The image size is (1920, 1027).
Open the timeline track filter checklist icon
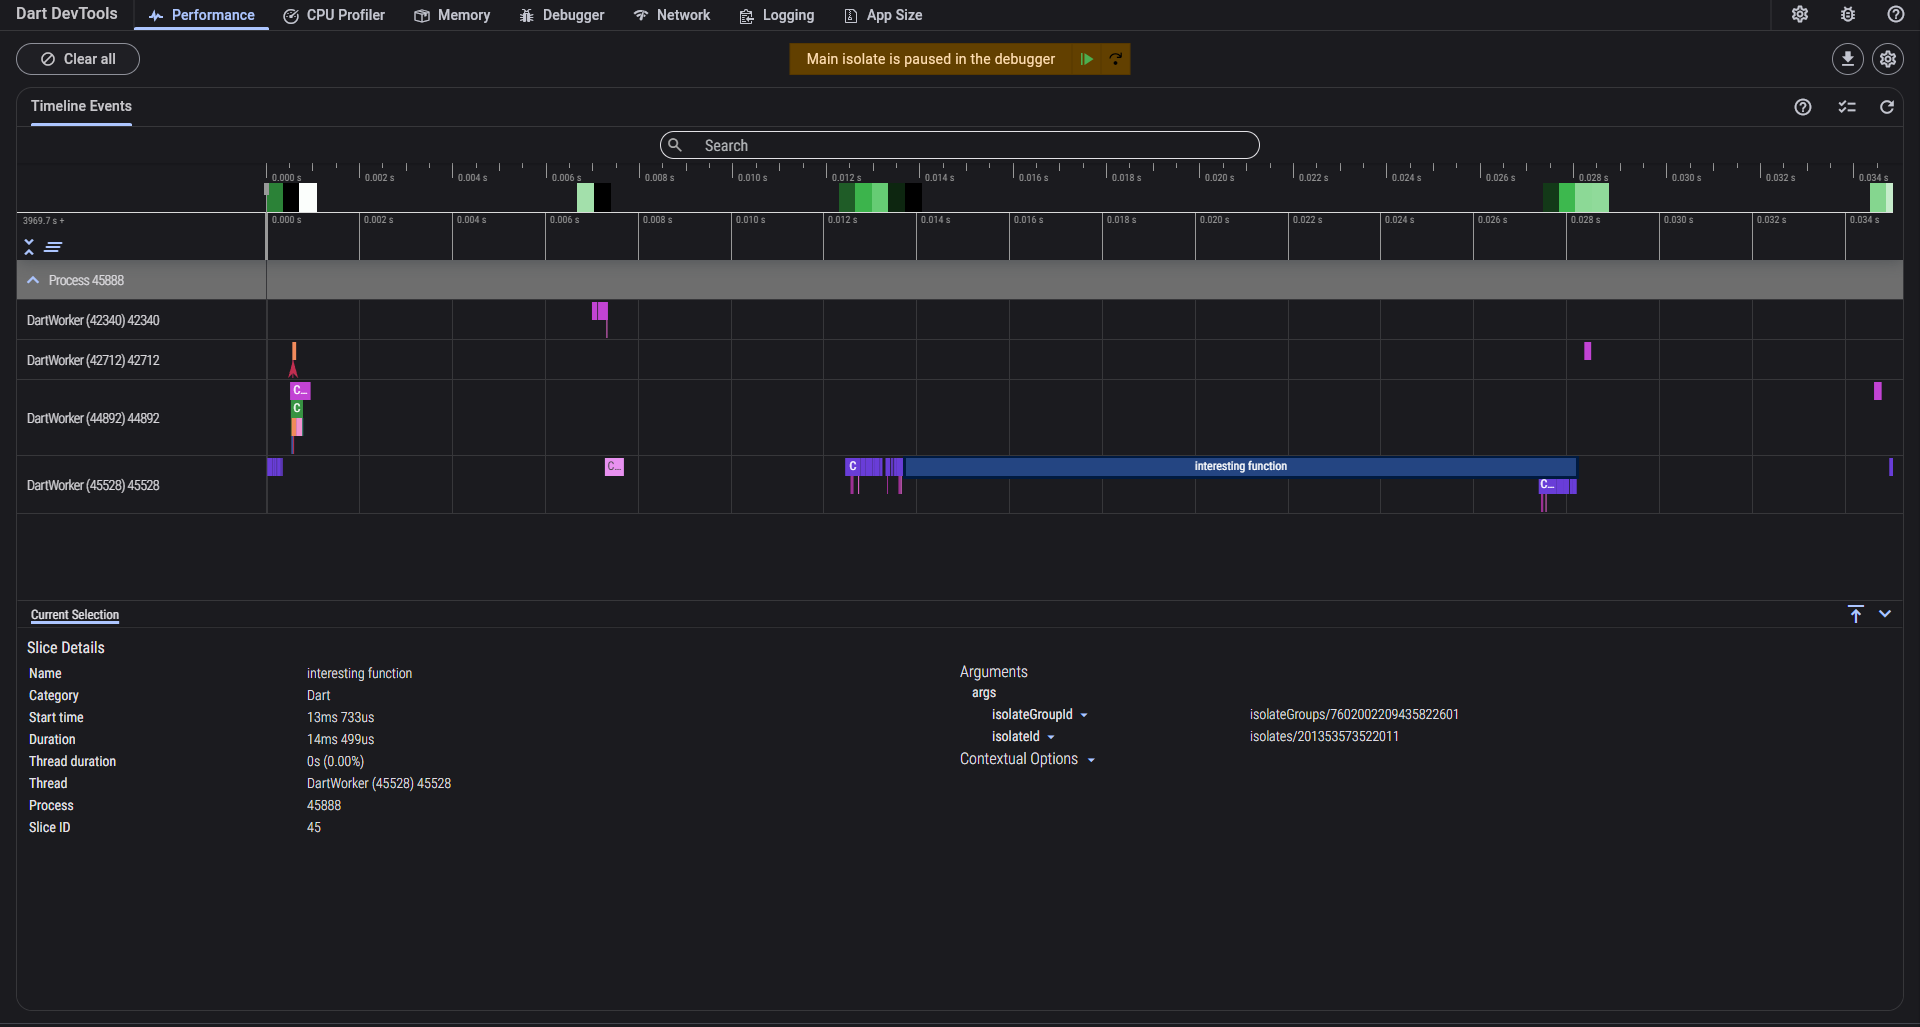click(x=1847, y=107)
